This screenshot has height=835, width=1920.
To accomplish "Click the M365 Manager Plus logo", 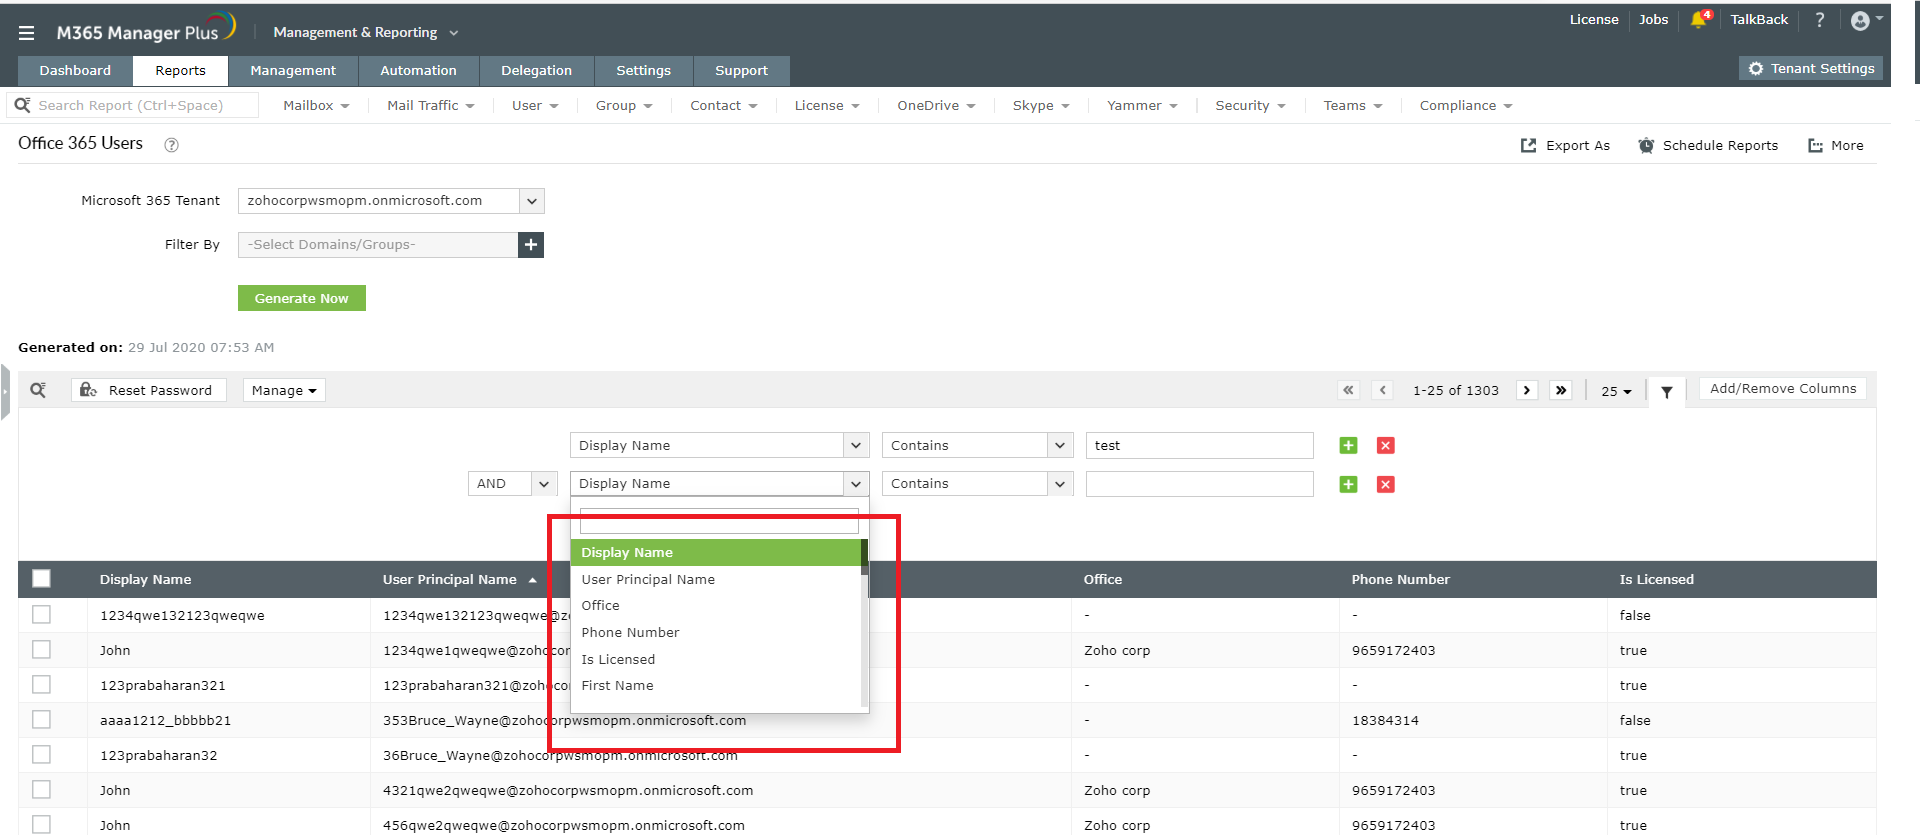I will tap(145, 30).
